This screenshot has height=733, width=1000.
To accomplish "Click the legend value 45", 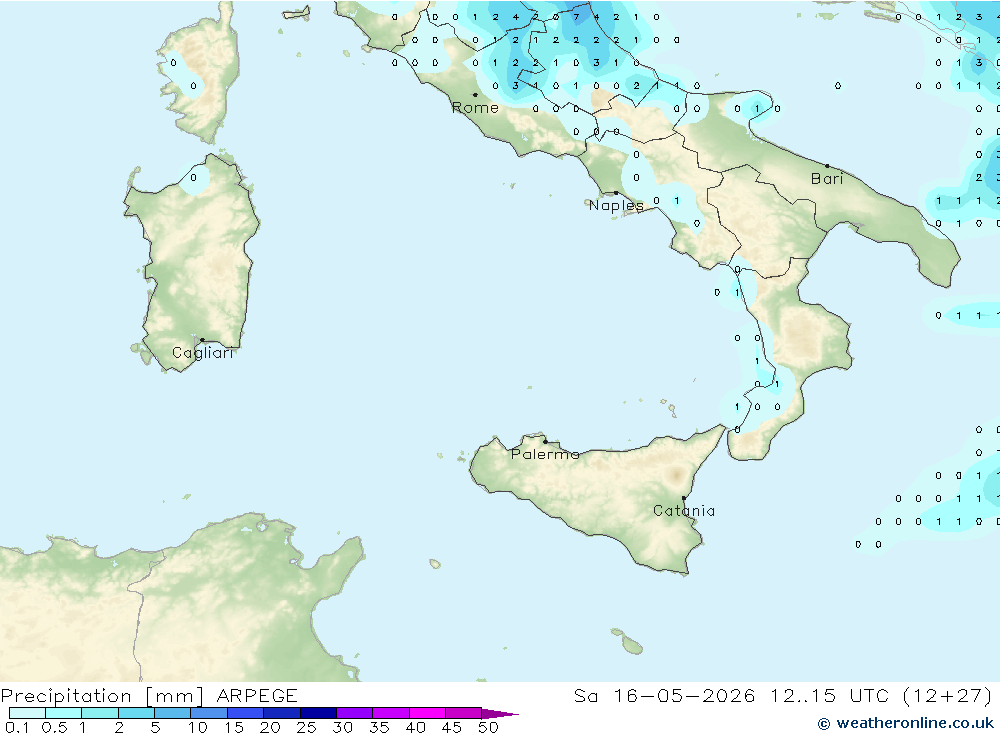I will pyautogui.click(x=452, y=727).
